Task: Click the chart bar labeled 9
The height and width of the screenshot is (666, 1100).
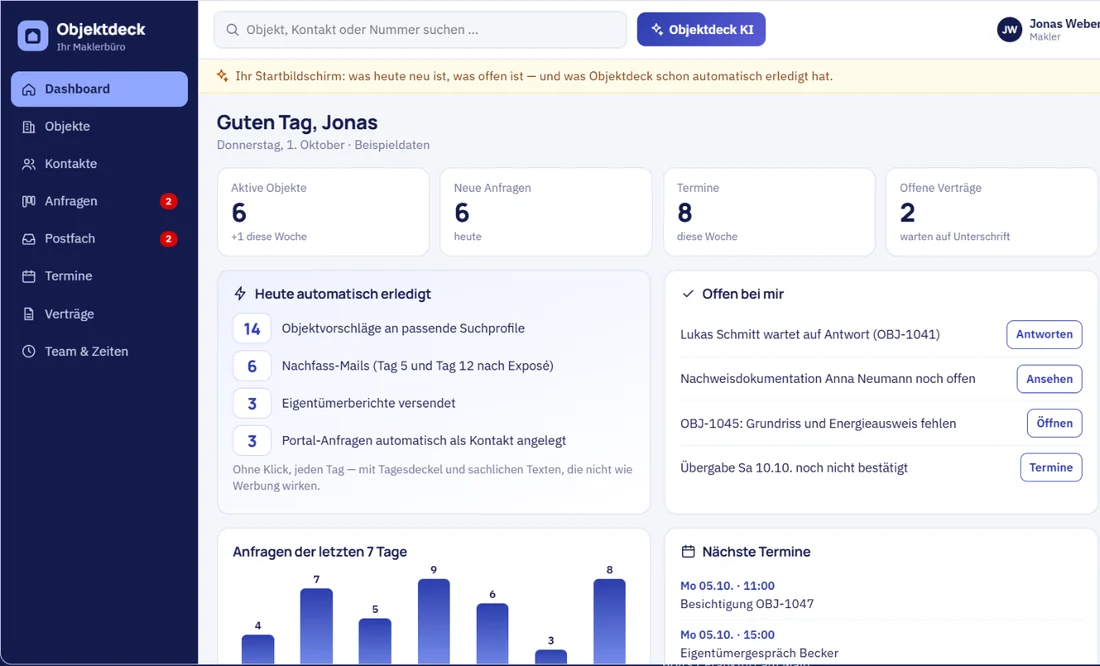Action: pos(434,621)
